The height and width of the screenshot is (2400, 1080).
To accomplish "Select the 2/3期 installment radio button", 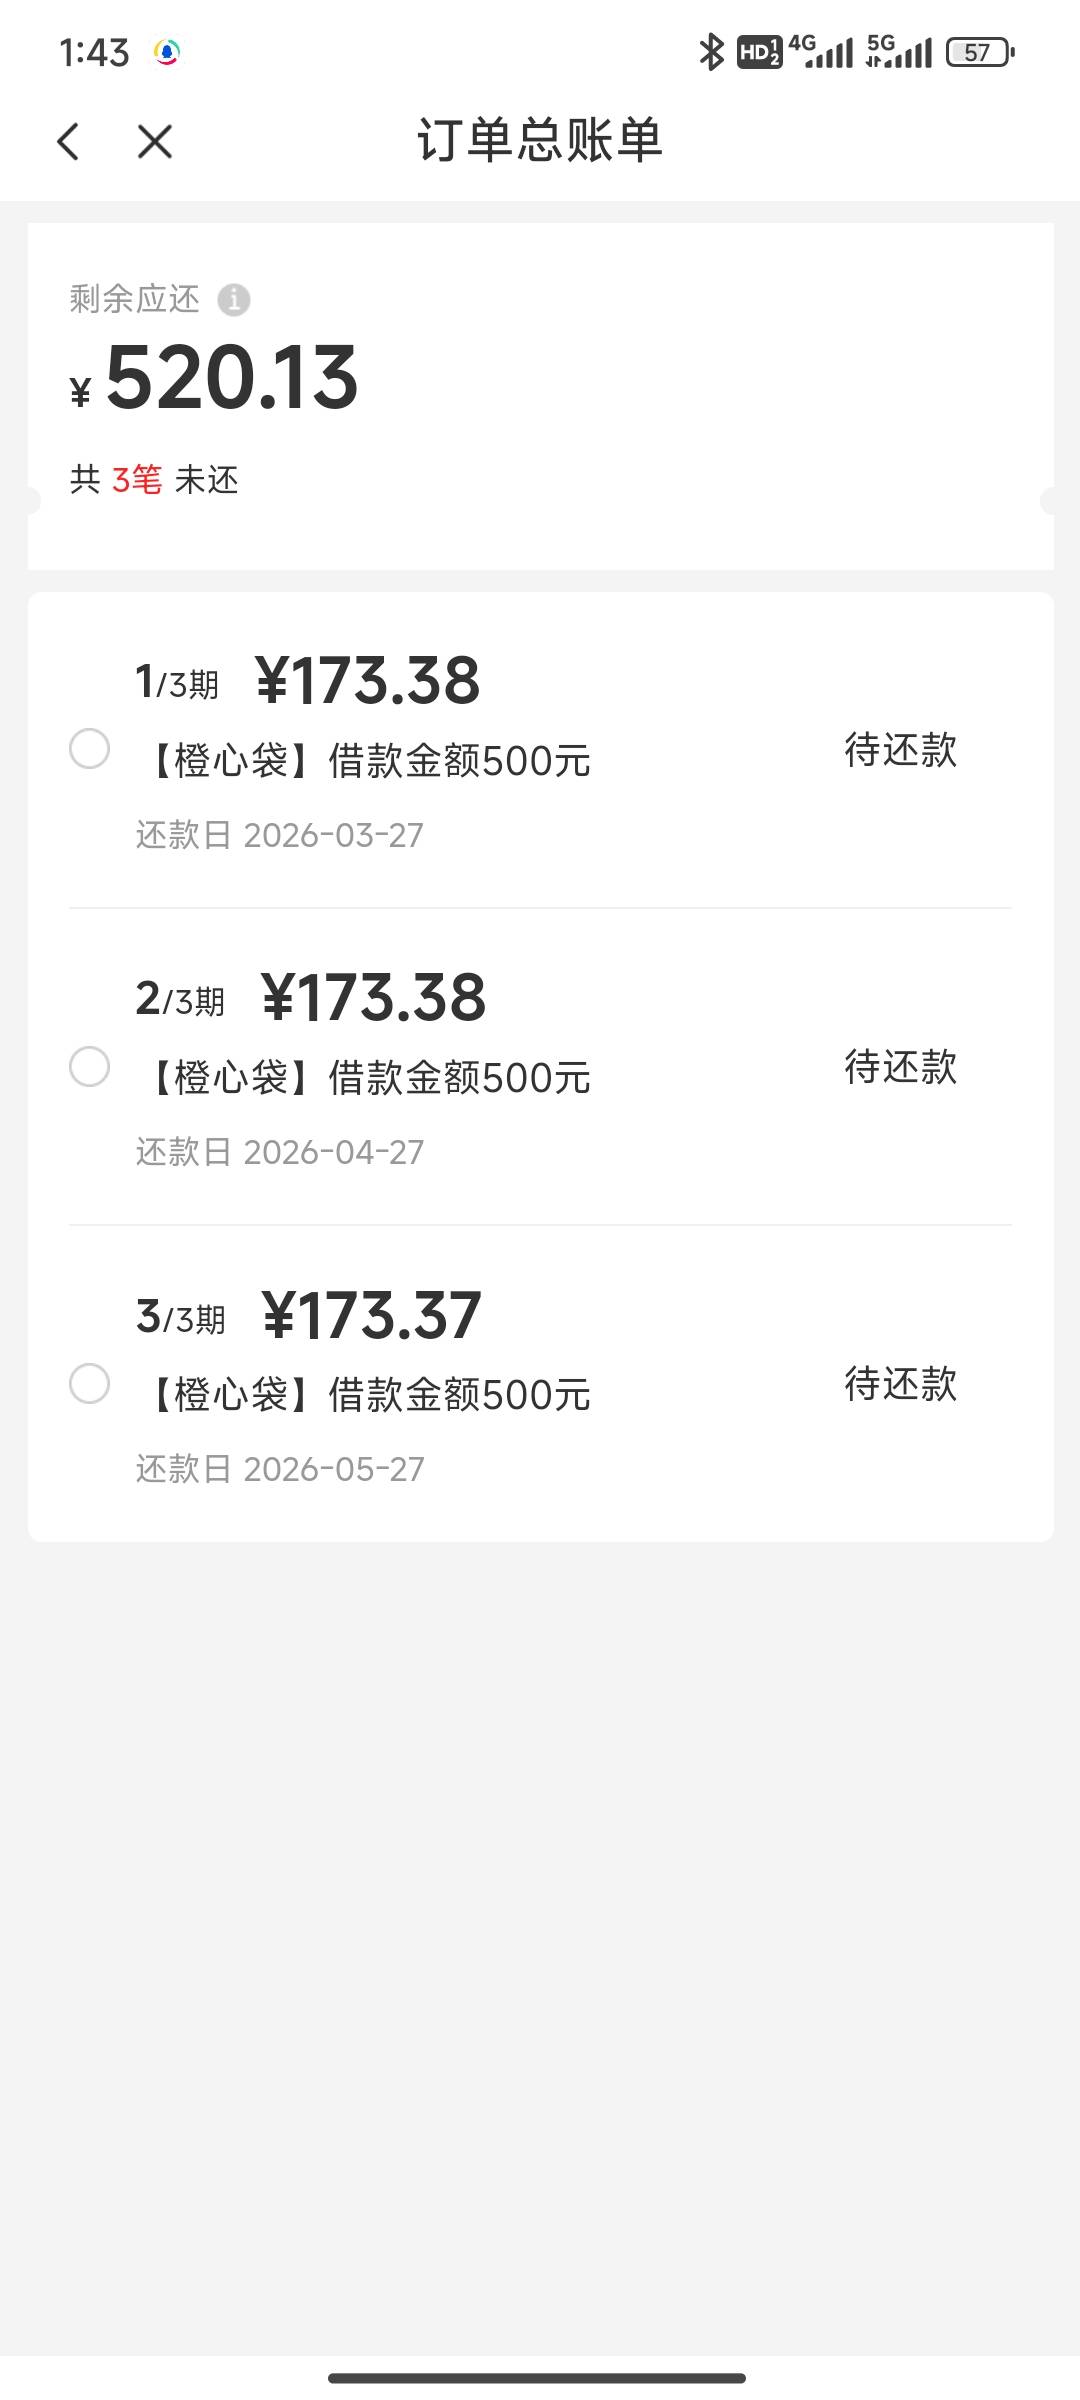I will 89,1066.
